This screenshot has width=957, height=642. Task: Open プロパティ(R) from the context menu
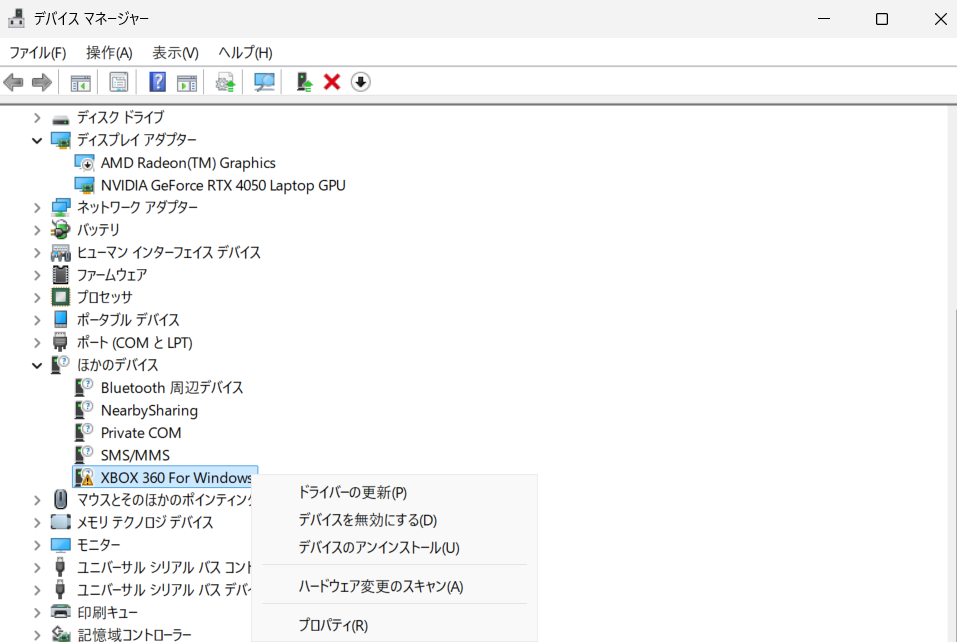coord(333,625)
